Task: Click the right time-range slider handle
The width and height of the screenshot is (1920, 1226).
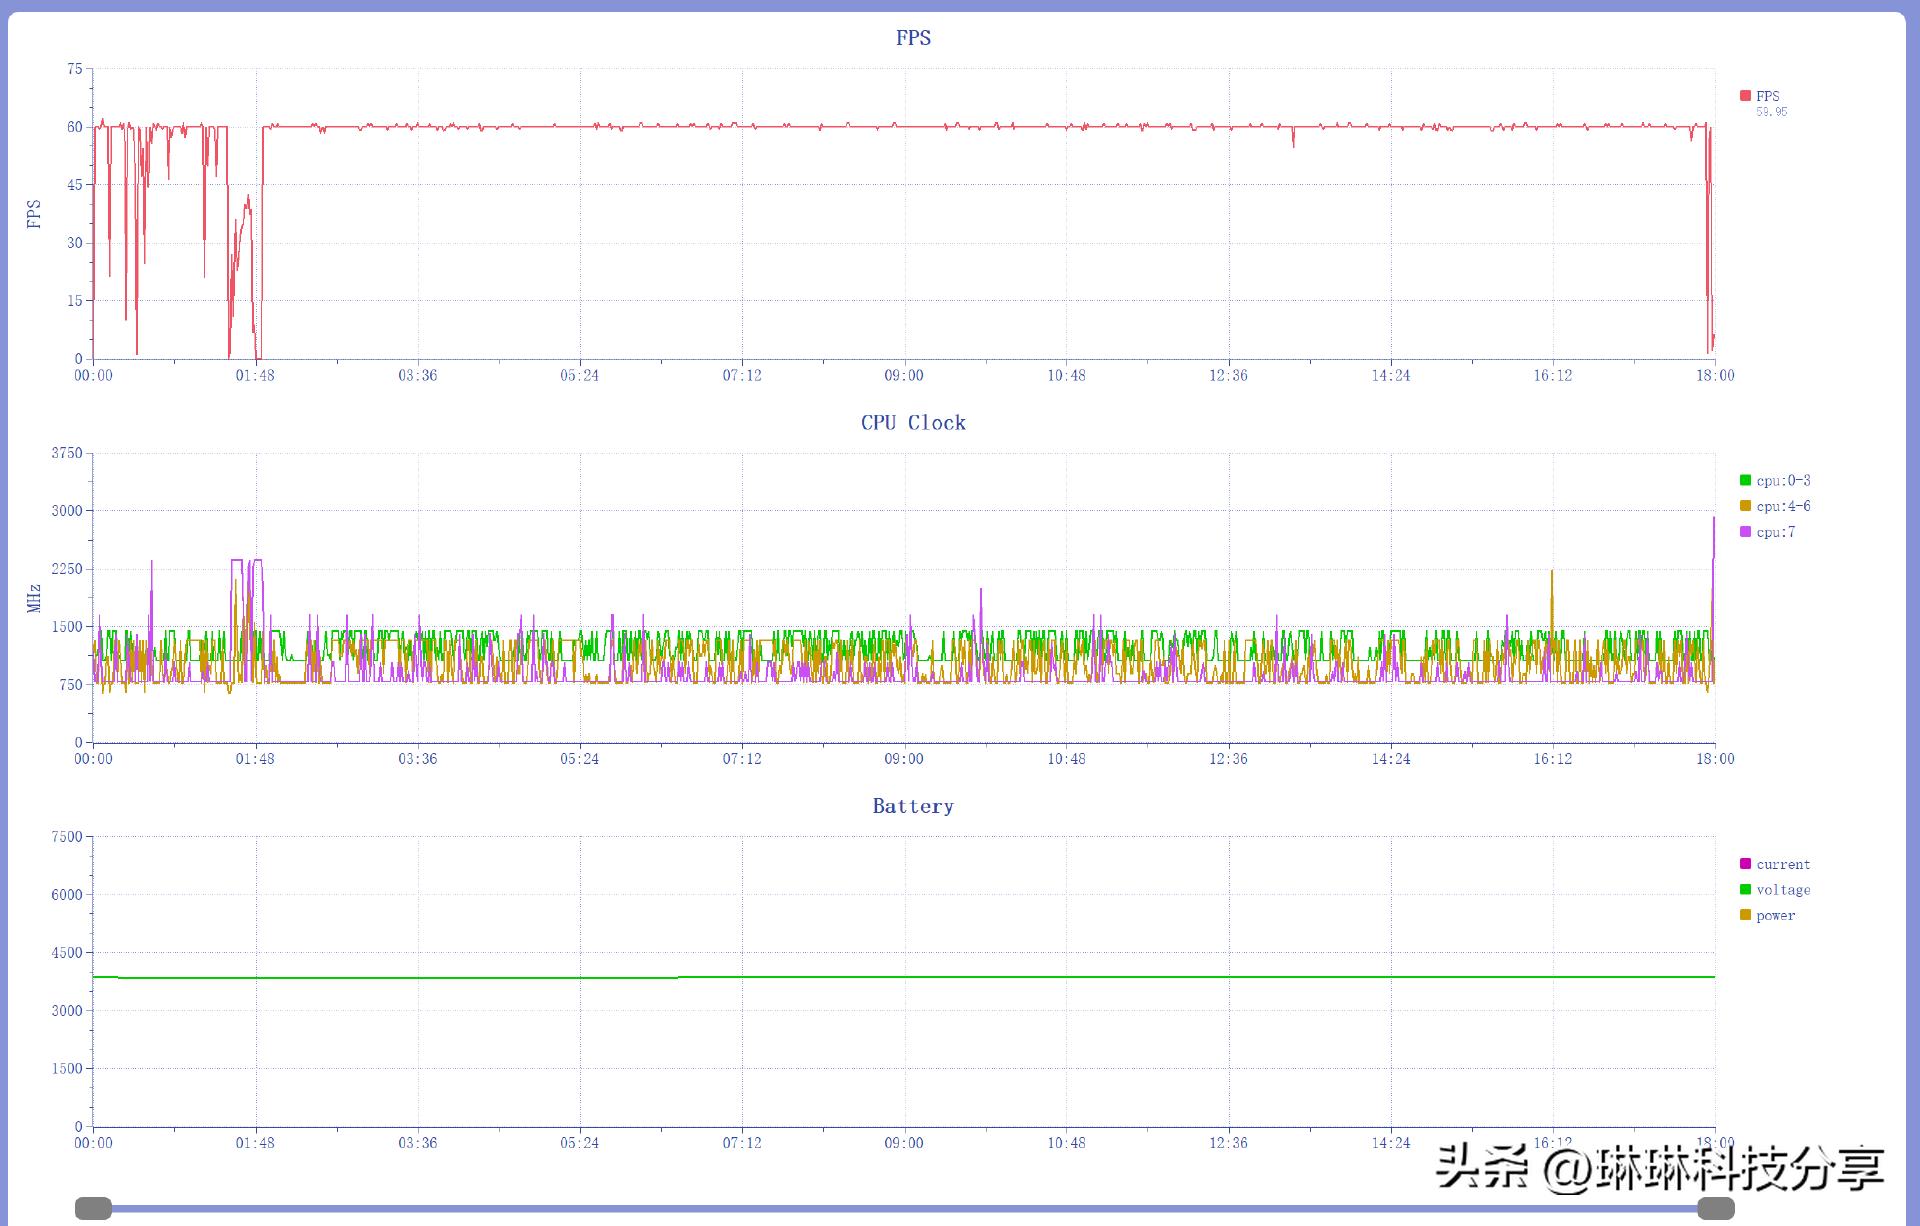Action: click(1716, 1208)
